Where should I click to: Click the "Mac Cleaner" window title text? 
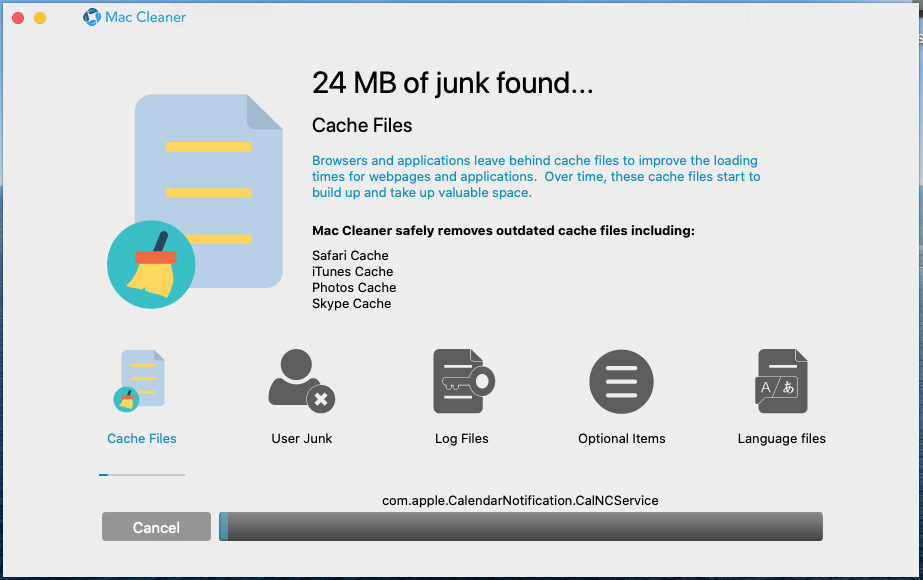pyautogui.click(x=145, y=18)
